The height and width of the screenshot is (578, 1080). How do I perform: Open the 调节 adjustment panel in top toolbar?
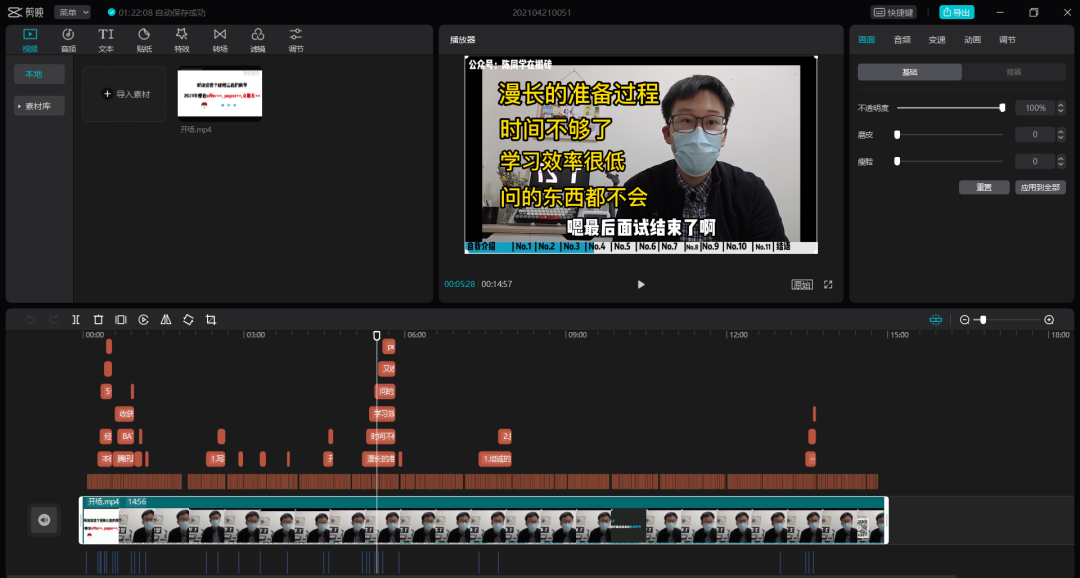(295, 40)
